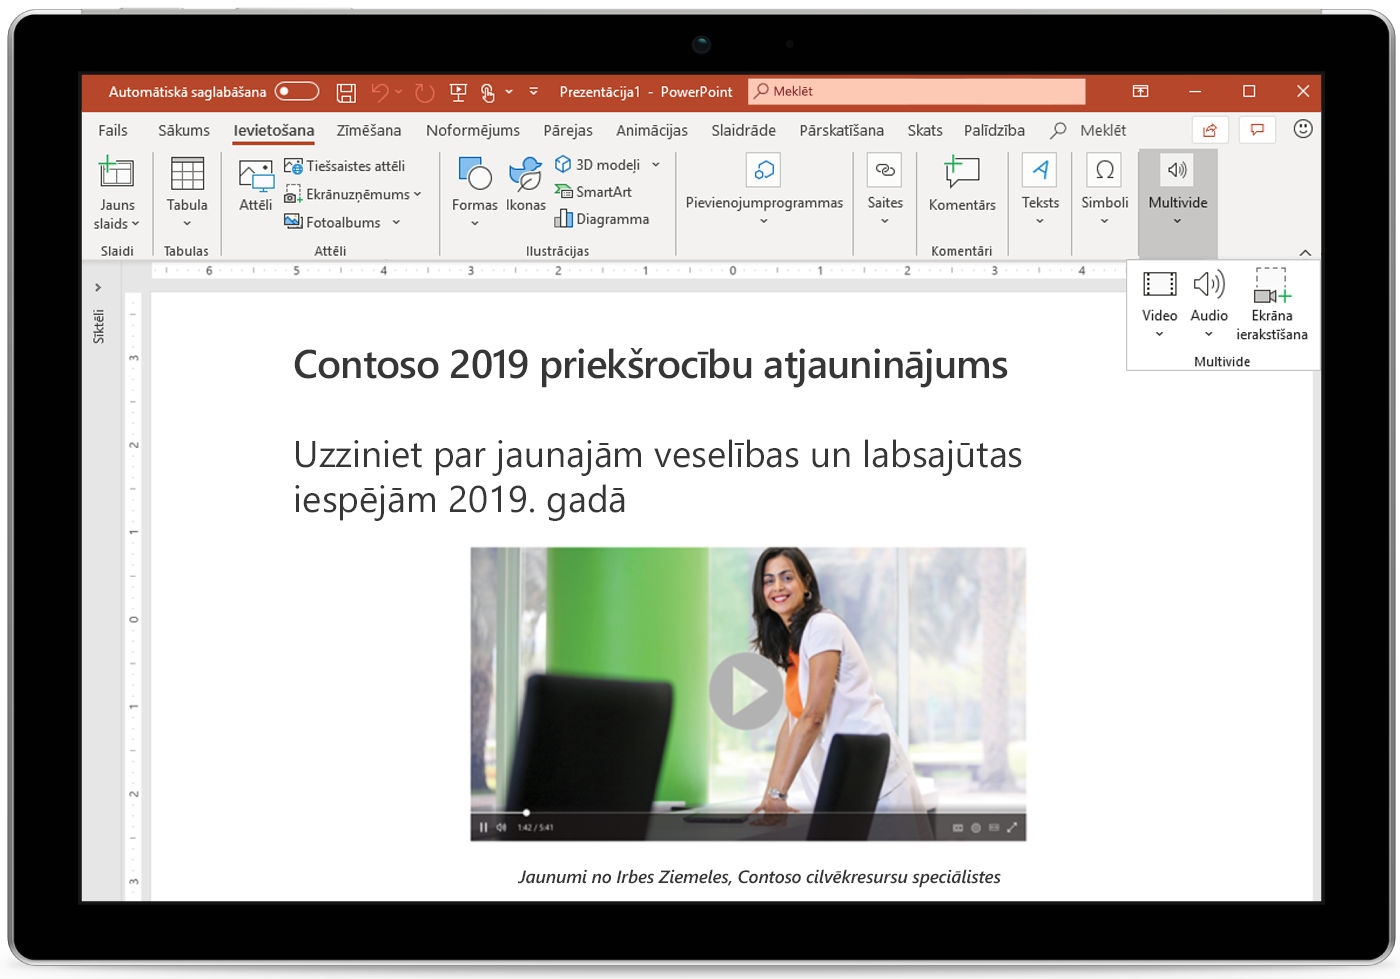Mute the video volume icon

click(x=501, y=827)
